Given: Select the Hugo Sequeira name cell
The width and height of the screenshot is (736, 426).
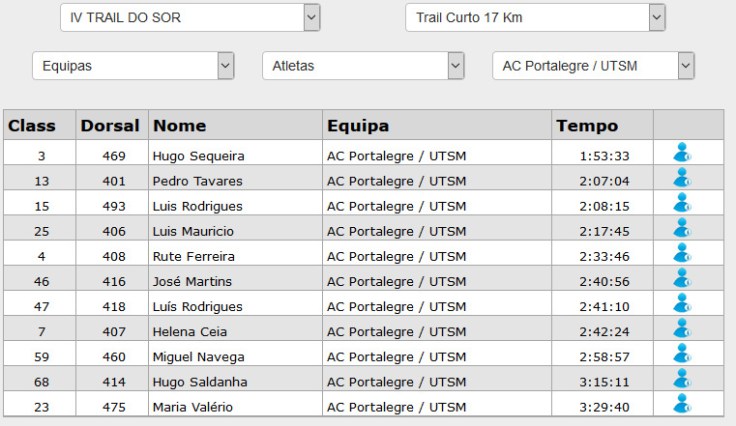Looking at the screenshot, I should point(198,156).
